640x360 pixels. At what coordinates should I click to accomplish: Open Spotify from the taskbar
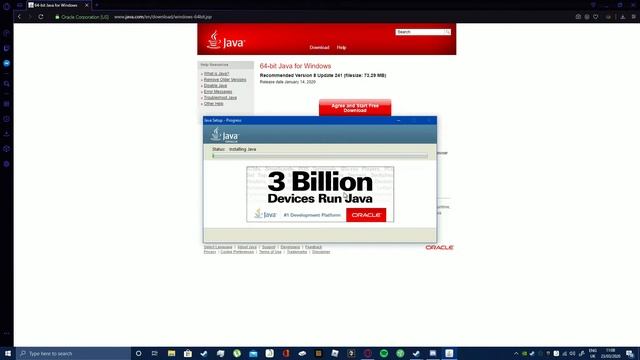tap(384, 353)
